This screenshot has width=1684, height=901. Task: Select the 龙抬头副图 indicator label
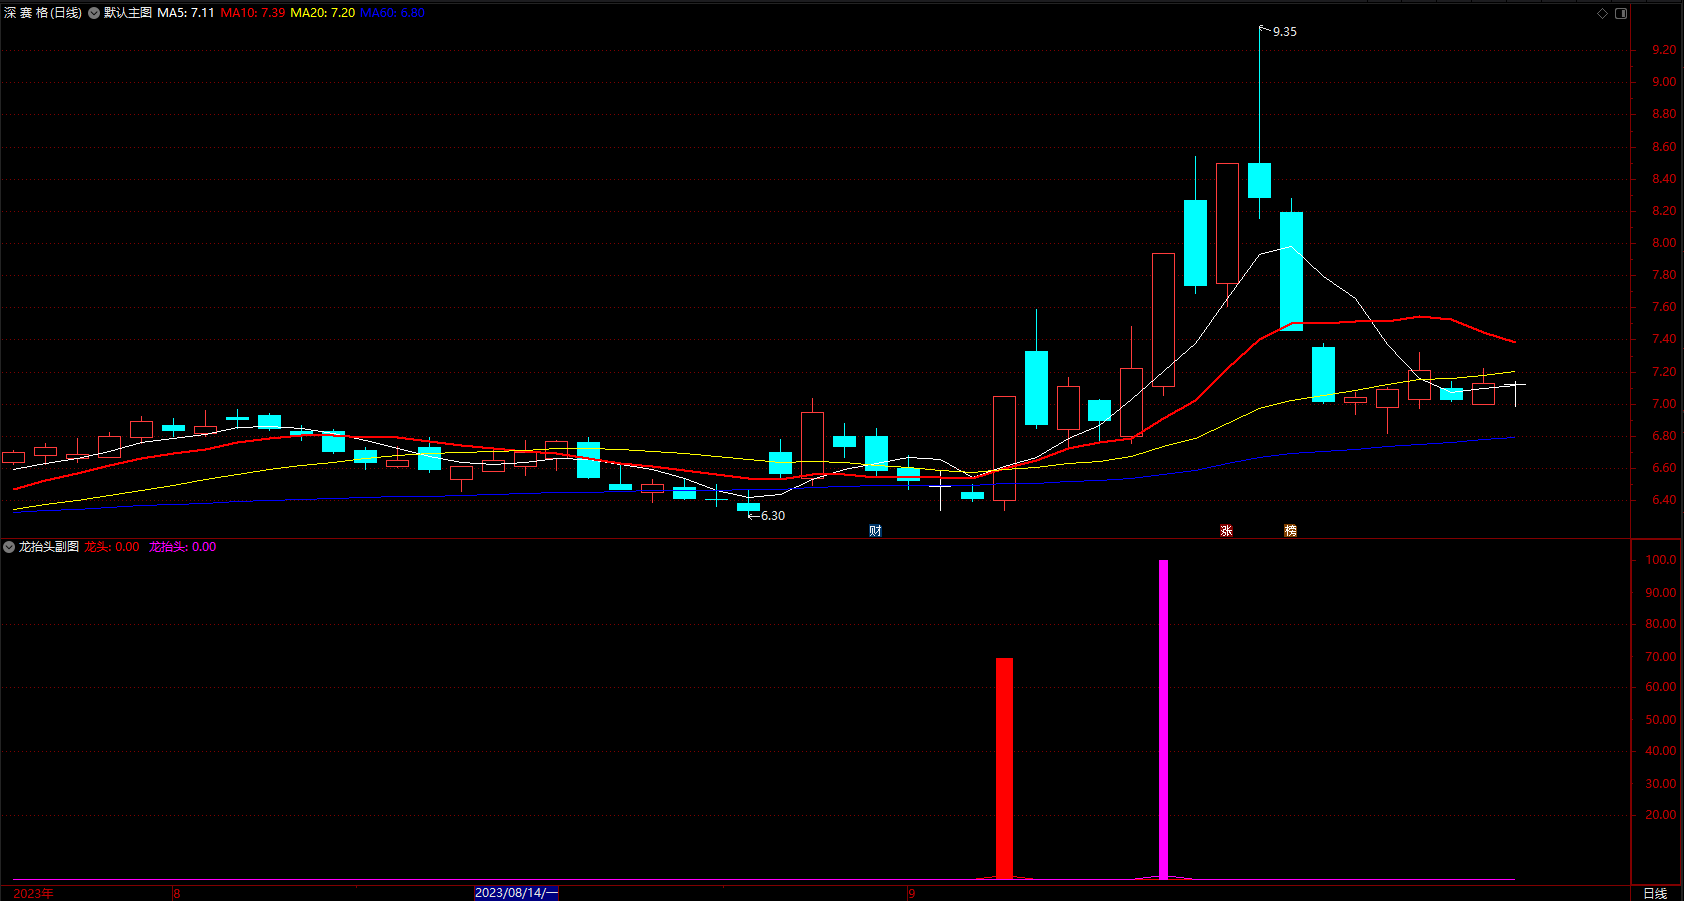tap(49, 547)
